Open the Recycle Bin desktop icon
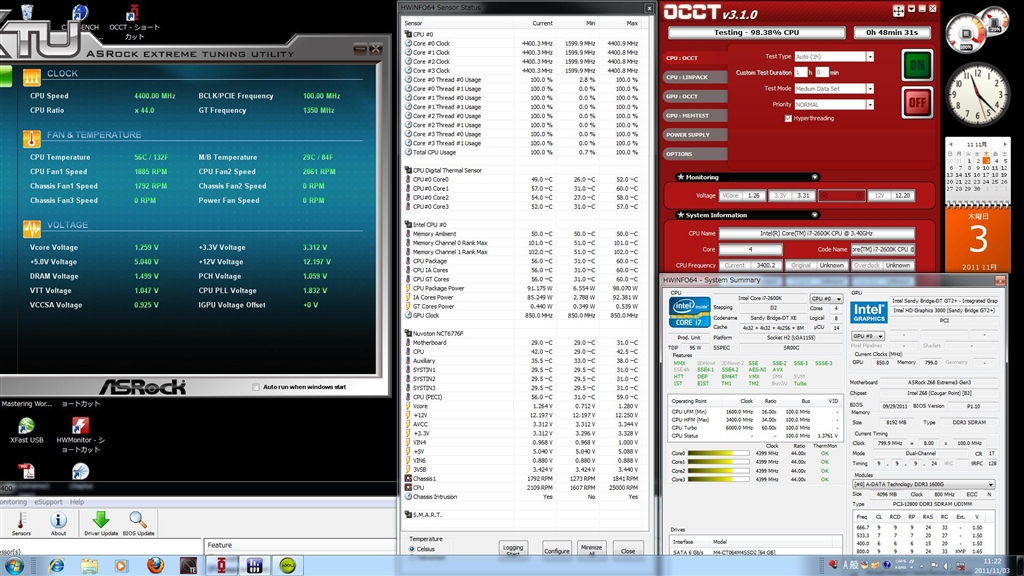The width and height of the screenshot is (1024, 576). point(27,12)
